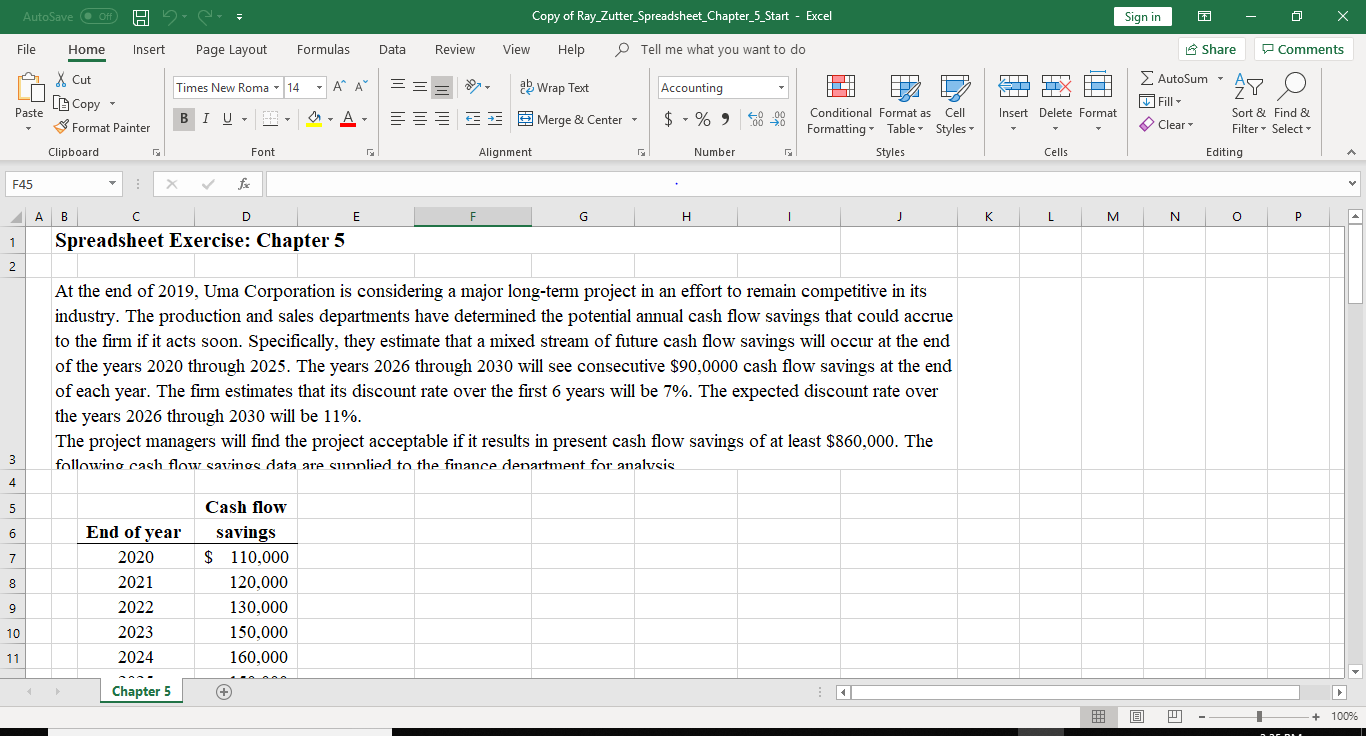This screenshot has width=1366, height=736.
Task: Switch to the Formulas ribbon tab
Action: pos(323,49)
